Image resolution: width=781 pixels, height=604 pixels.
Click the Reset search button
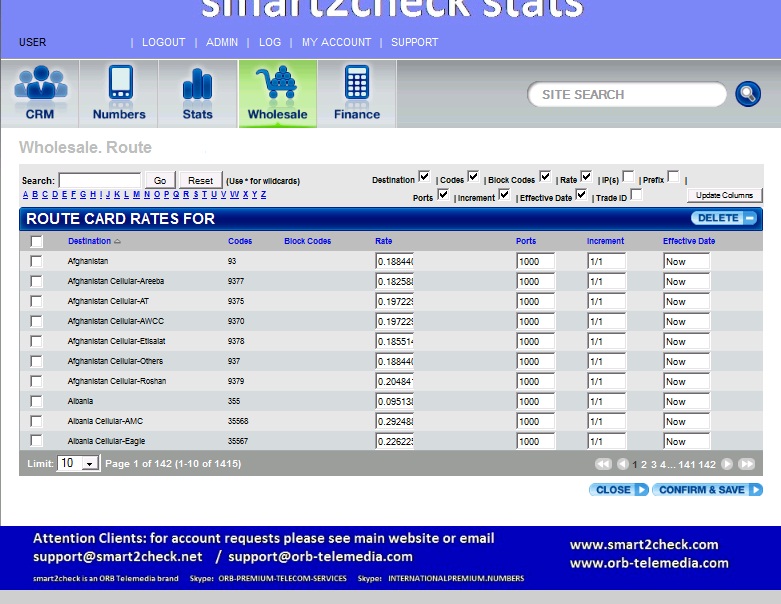(200, 180)
